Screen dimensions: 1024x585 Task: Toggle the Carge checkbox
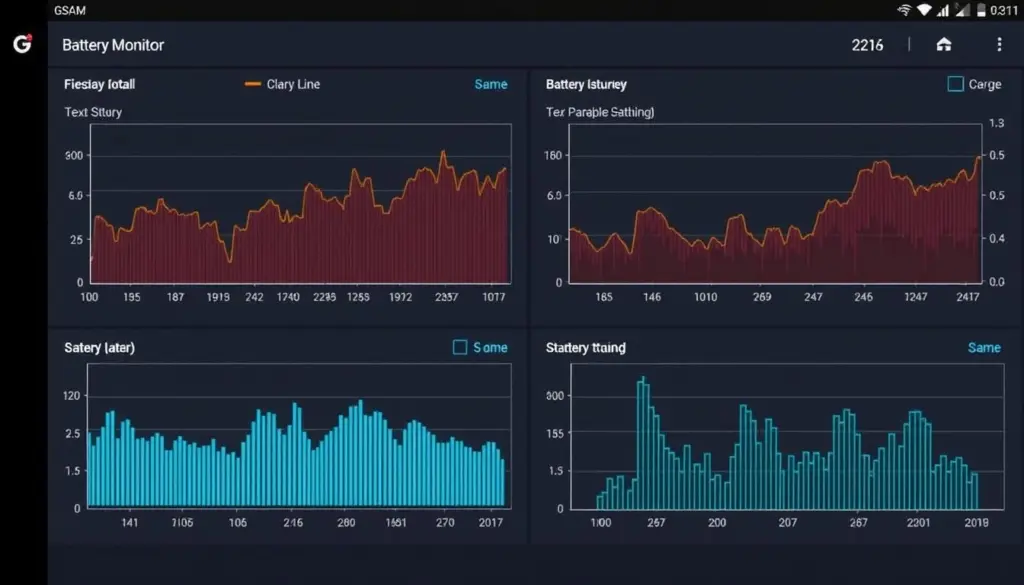coord(955,84)
